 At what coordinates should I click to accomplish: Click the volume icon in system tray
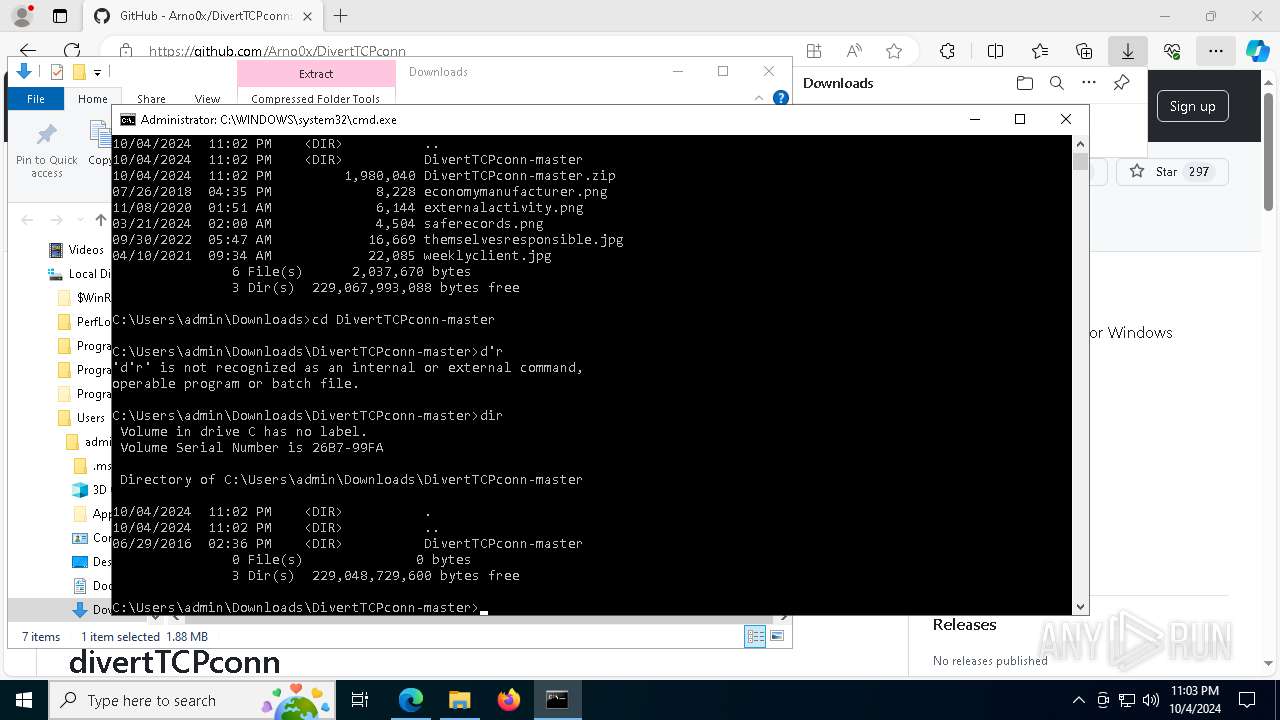[1151, 700]
